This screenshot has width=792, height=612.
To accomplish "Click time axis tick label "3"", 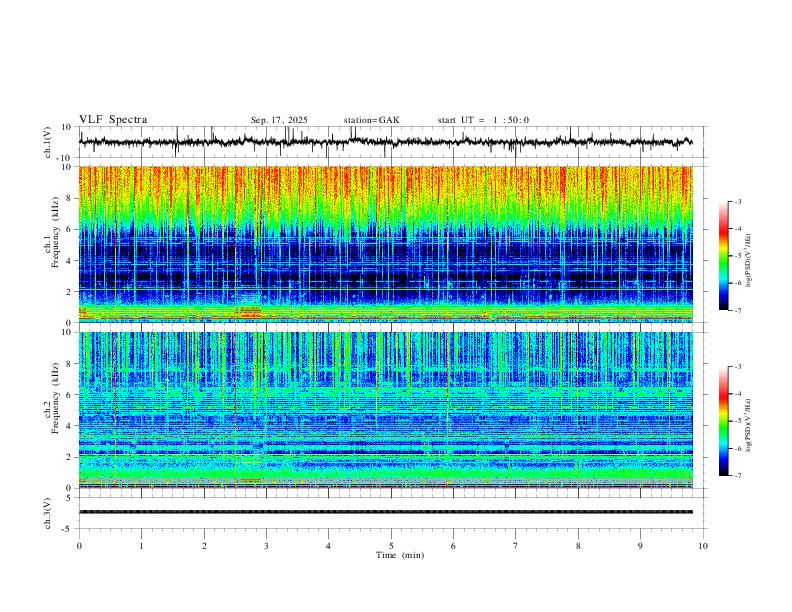I will (x=266, y=546).
